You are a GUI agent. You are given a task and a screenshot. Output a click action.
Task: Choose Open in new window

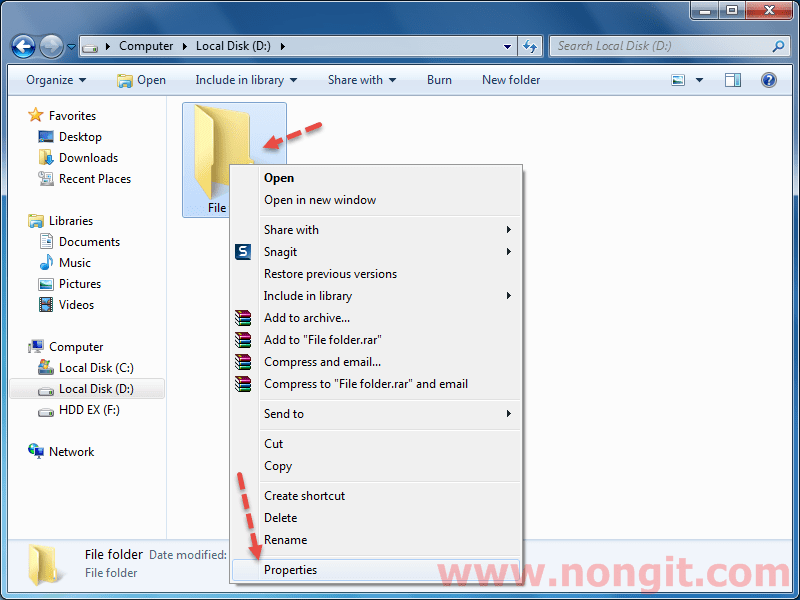(x=377, y=199)
